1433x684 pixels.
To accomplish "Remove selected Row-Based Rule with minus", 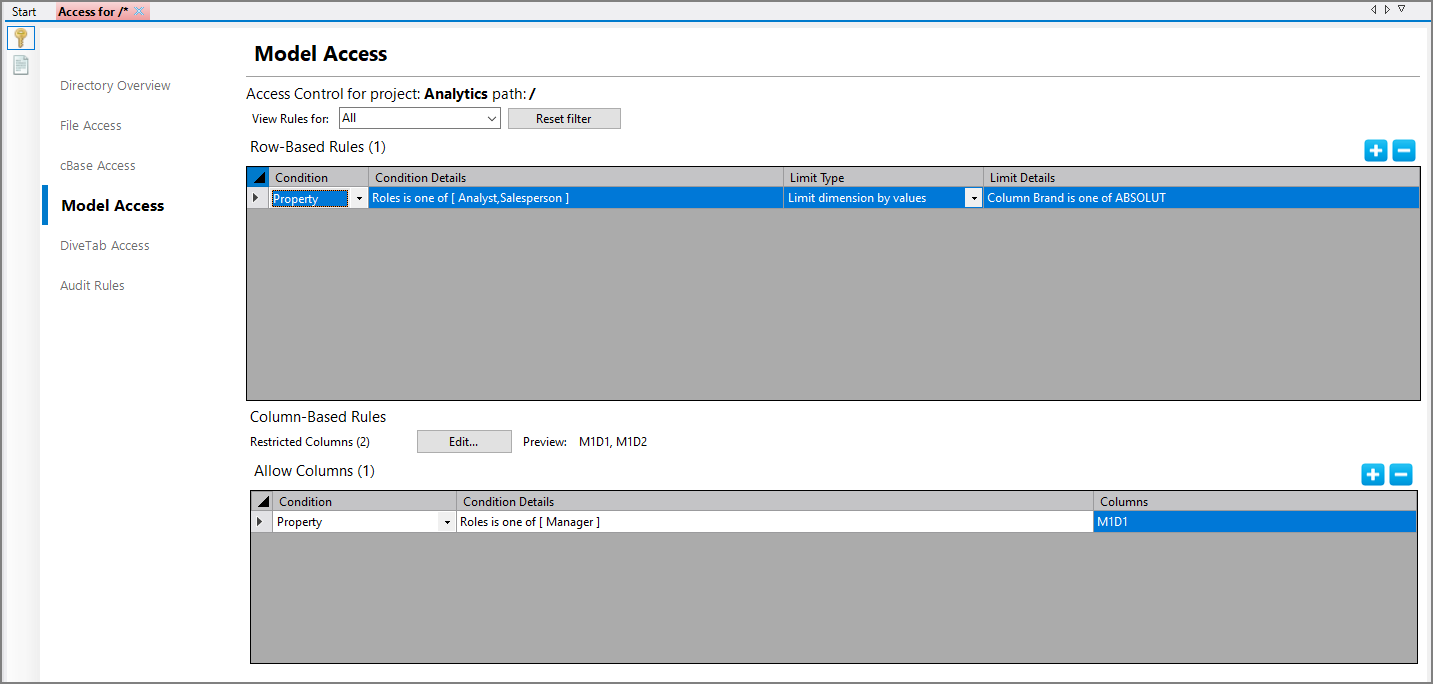I will (1404, 151).
